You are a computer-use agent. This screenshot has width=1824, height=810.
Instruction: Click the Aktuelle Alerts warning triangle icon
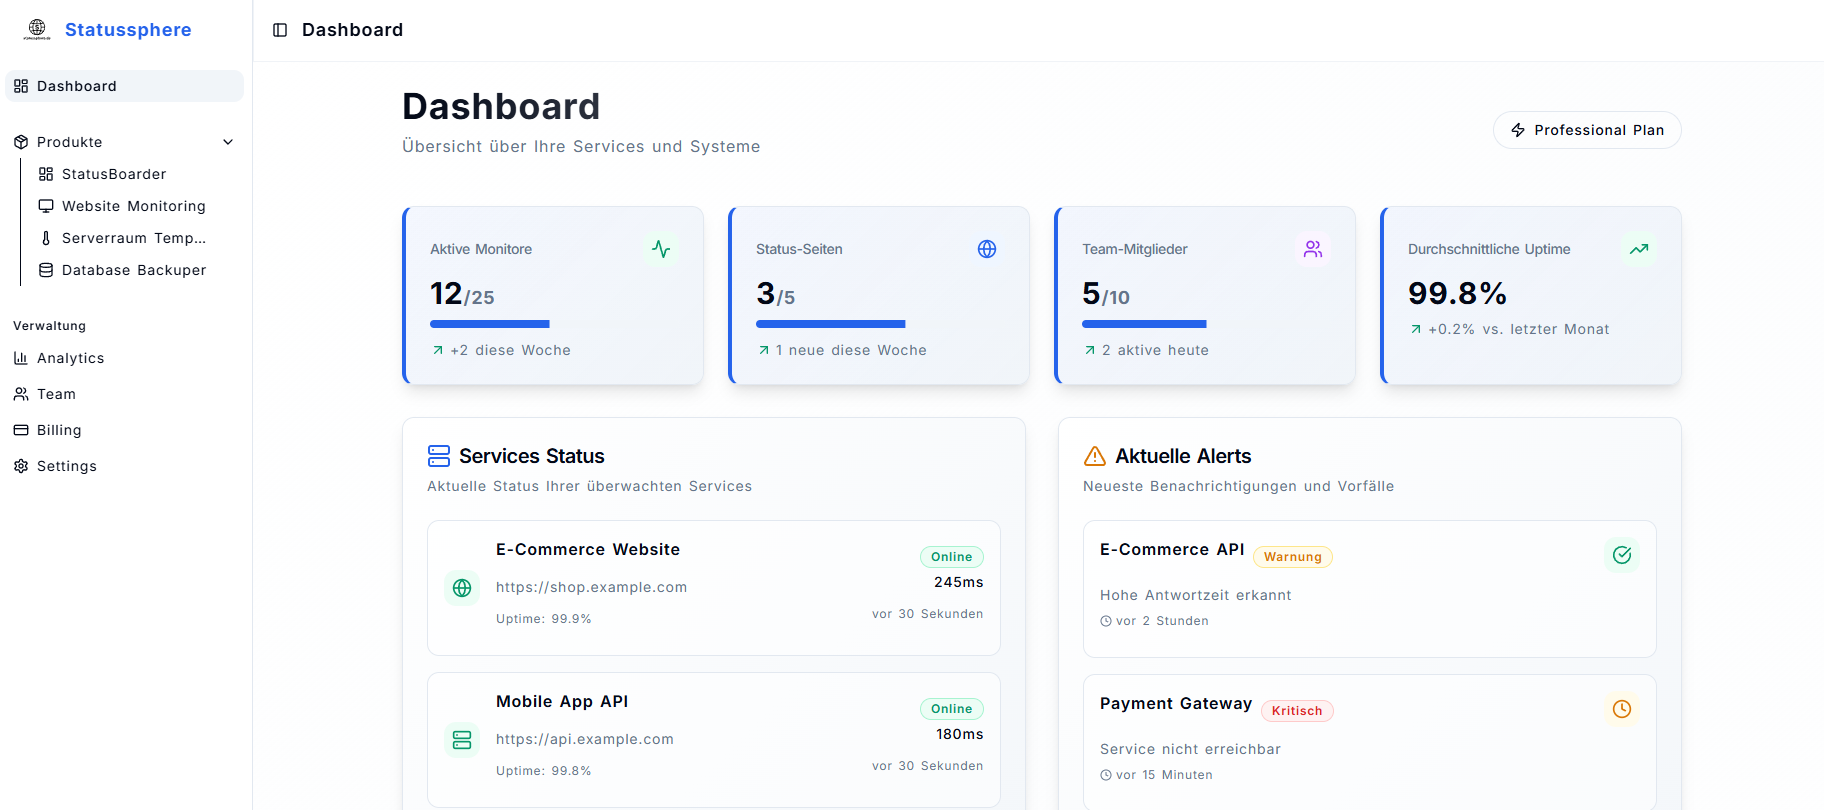pyautogui.click(x=1095, y=456)
